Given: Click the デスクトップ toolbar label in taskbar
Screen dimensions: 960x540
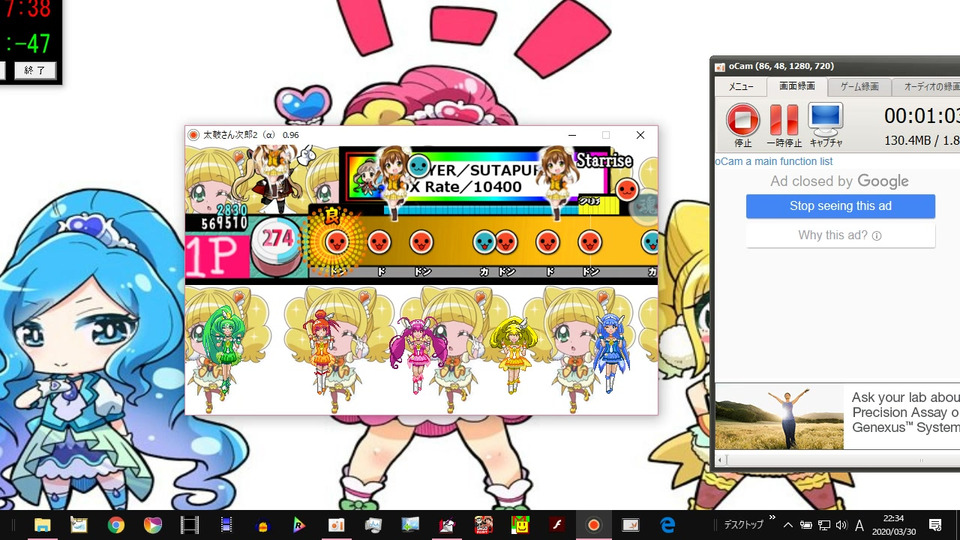Looking at the screenshot, I should [x=743, y=525].
